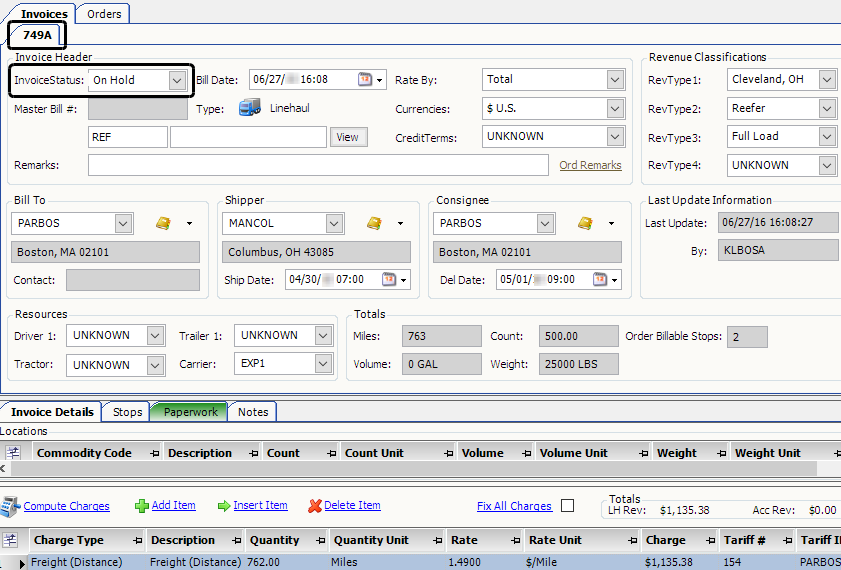This screenshot has height=570, width=841.
Task: Click into the Remarks text field
Action: tap(318, 165)
